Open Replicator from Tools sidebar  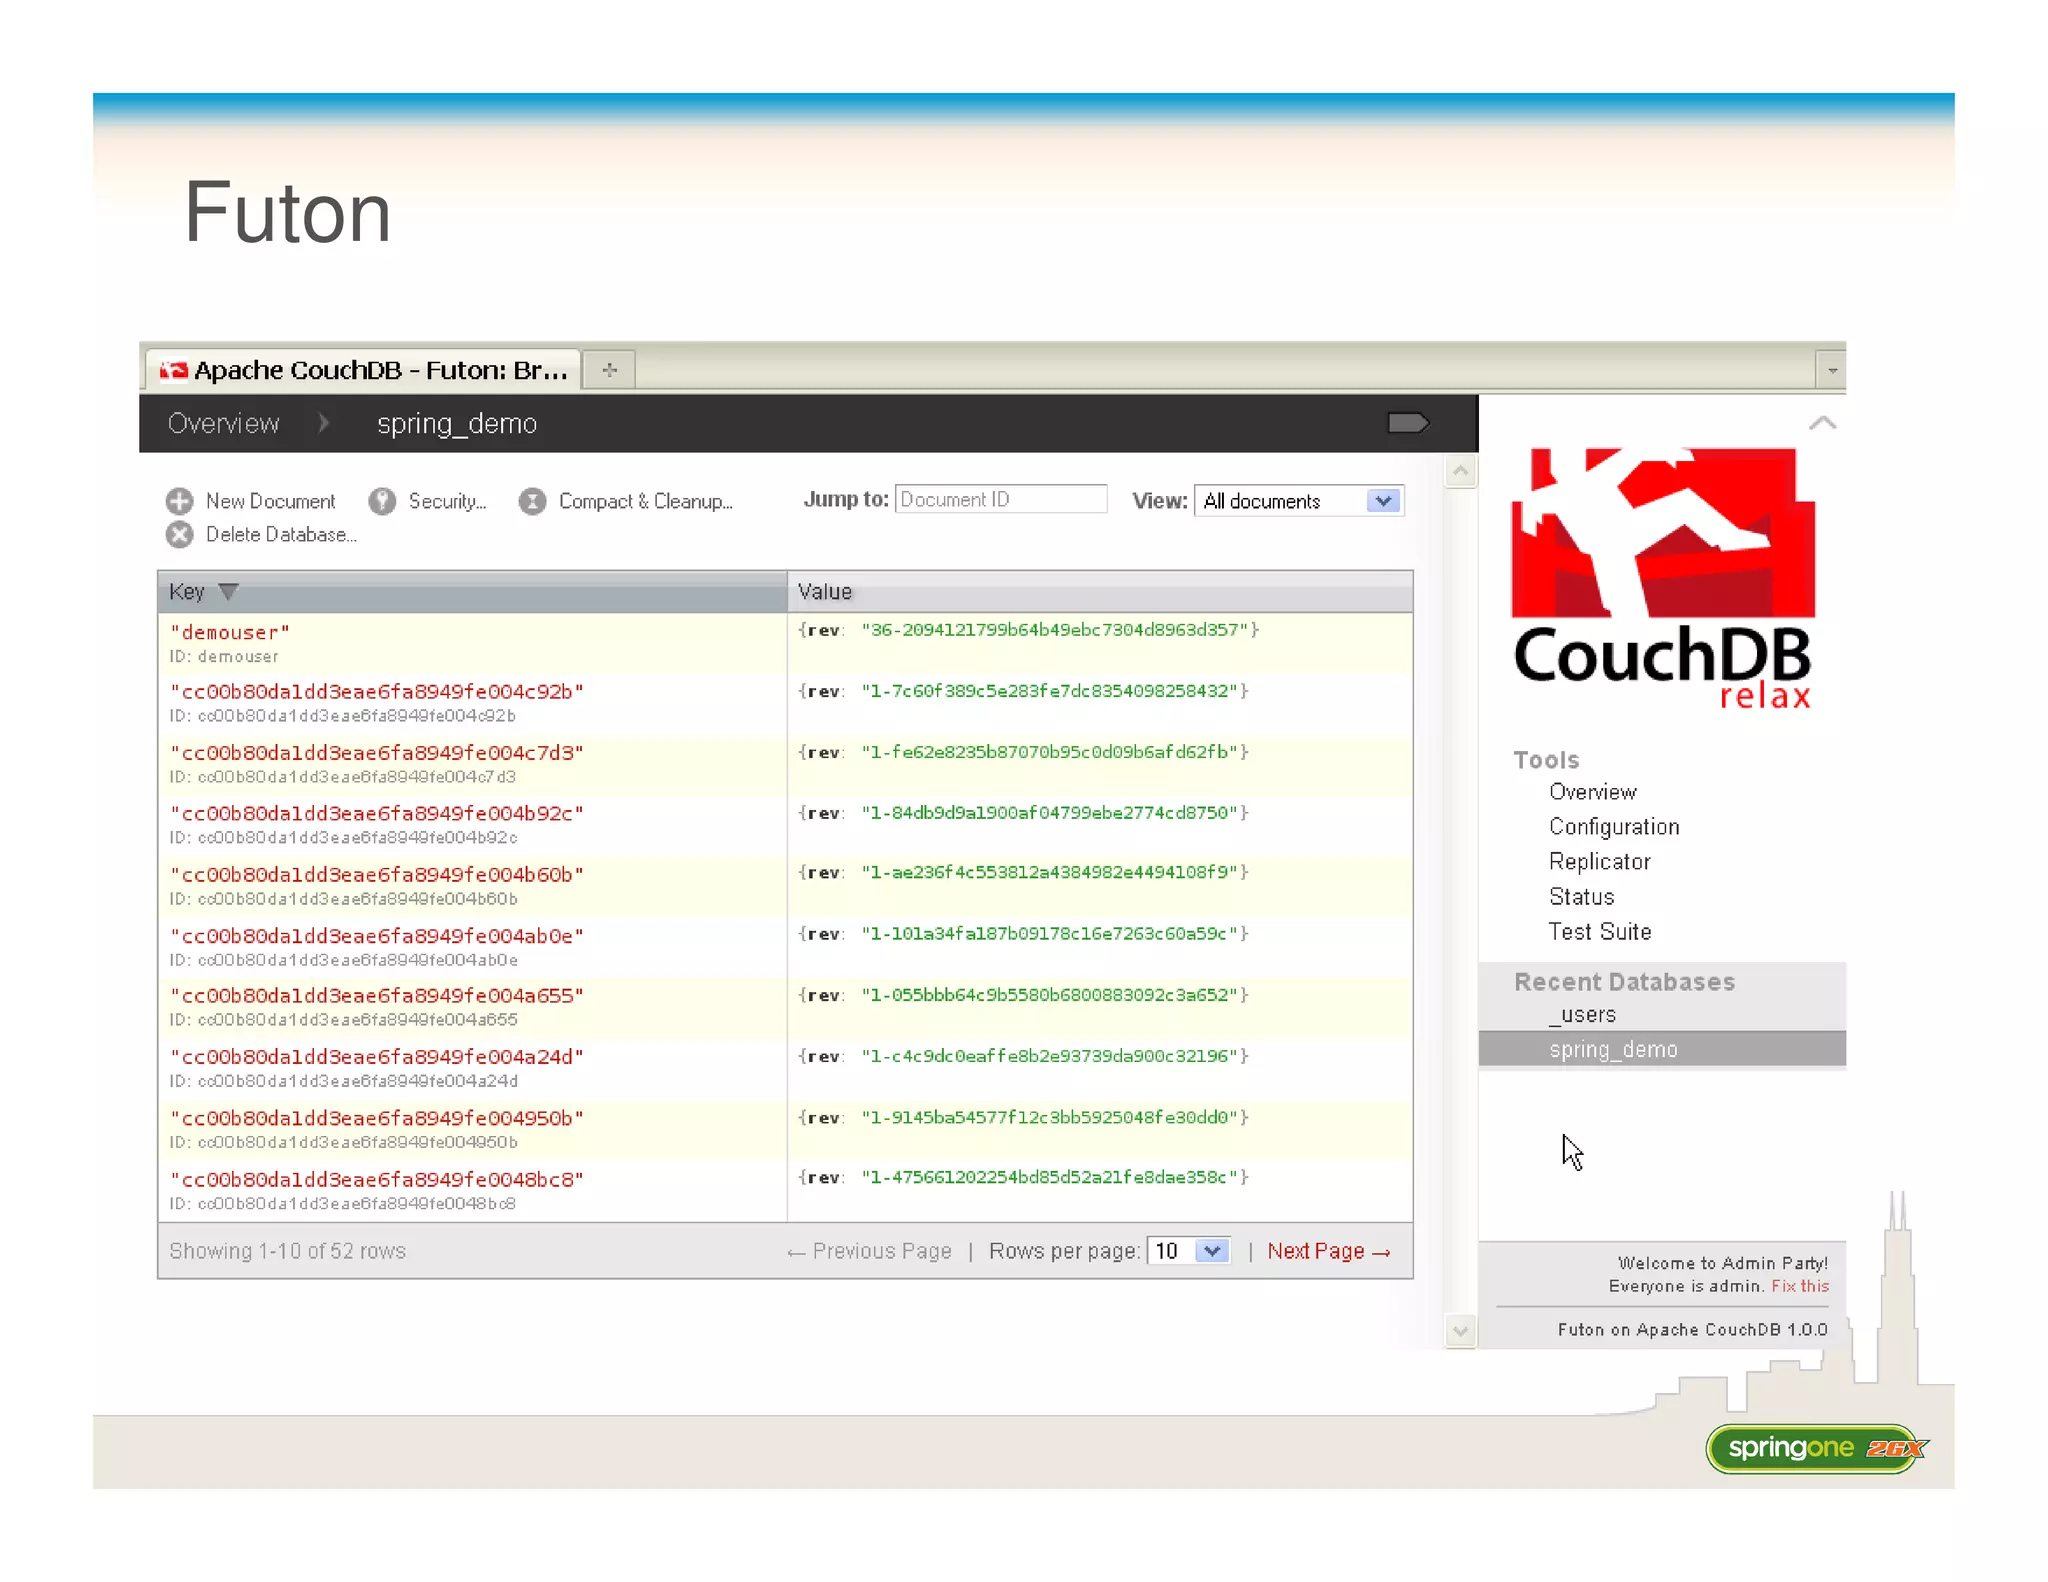(1599, 862)
